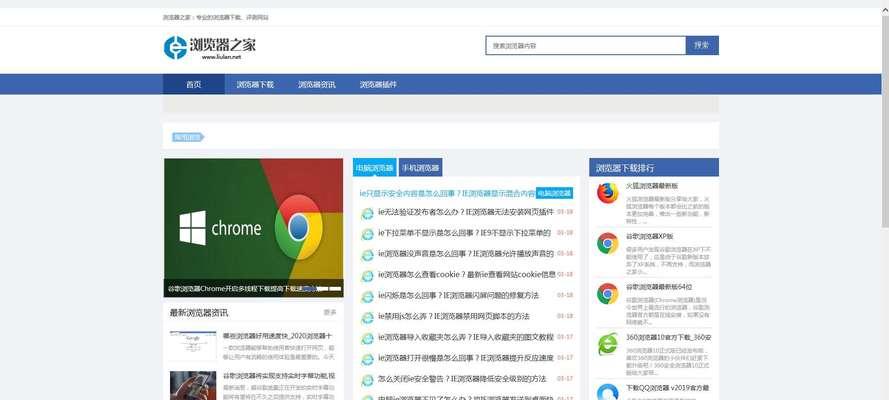Click the 浏览器下载排行 panel header
The image size is (889, 400).
point(654,168)
